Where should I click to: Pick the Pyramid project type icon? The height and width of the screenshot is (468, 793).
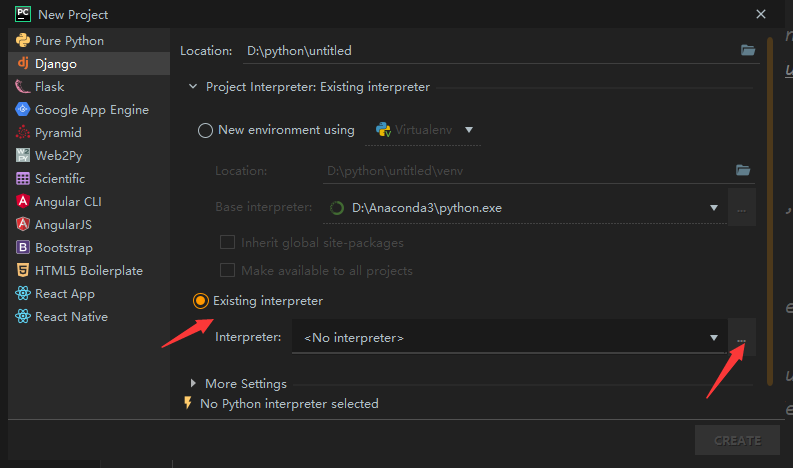(22, 133)
